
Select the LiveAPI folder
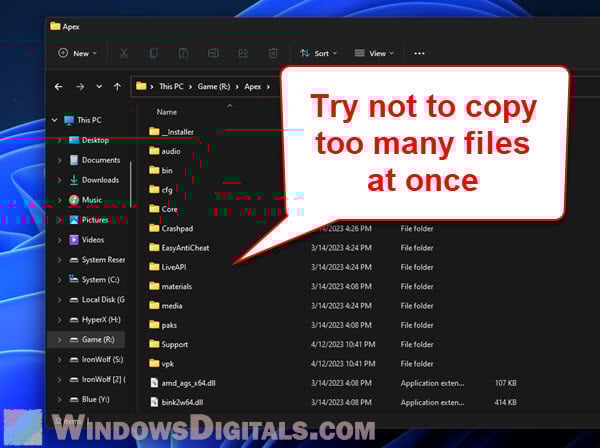tap(168, 267)
